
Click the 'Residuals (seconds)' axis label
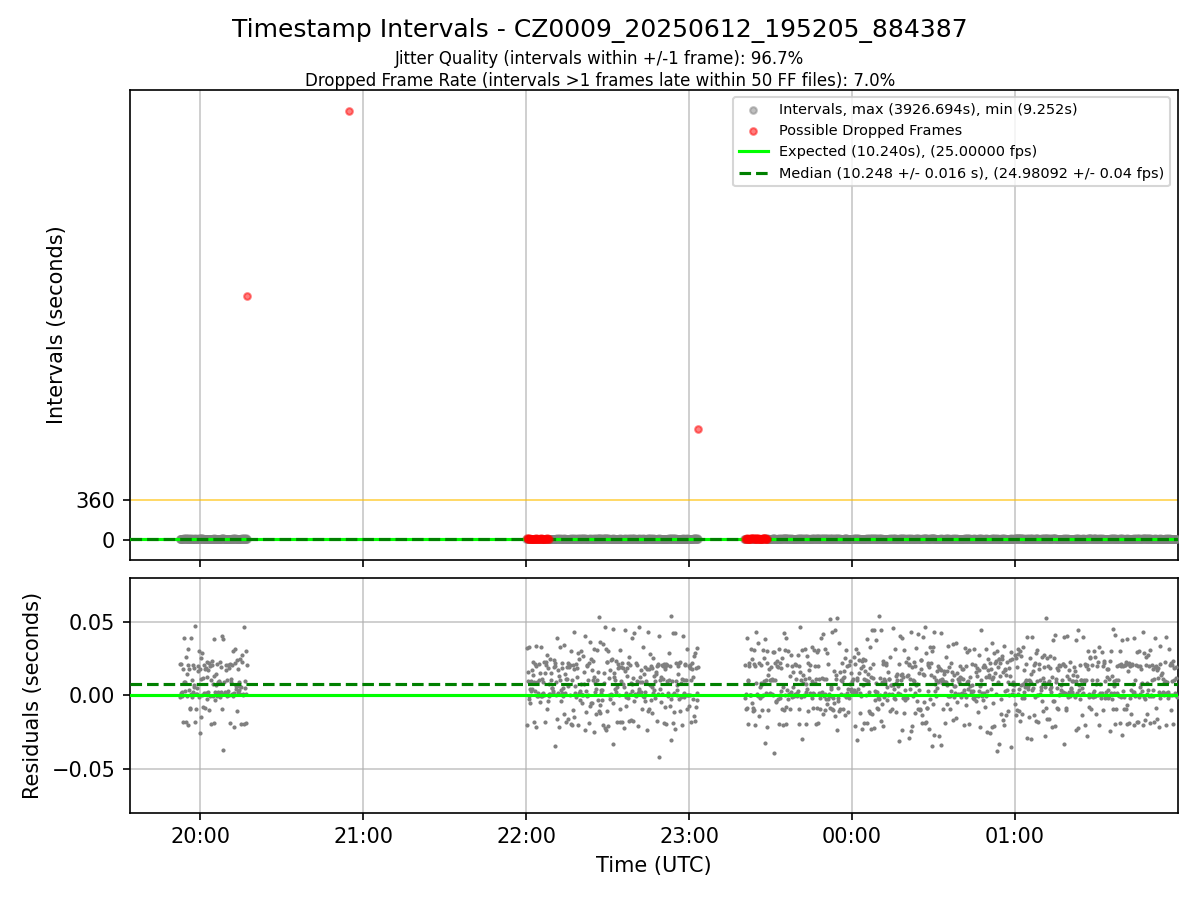pyautogui.click(x=32, y=696)
